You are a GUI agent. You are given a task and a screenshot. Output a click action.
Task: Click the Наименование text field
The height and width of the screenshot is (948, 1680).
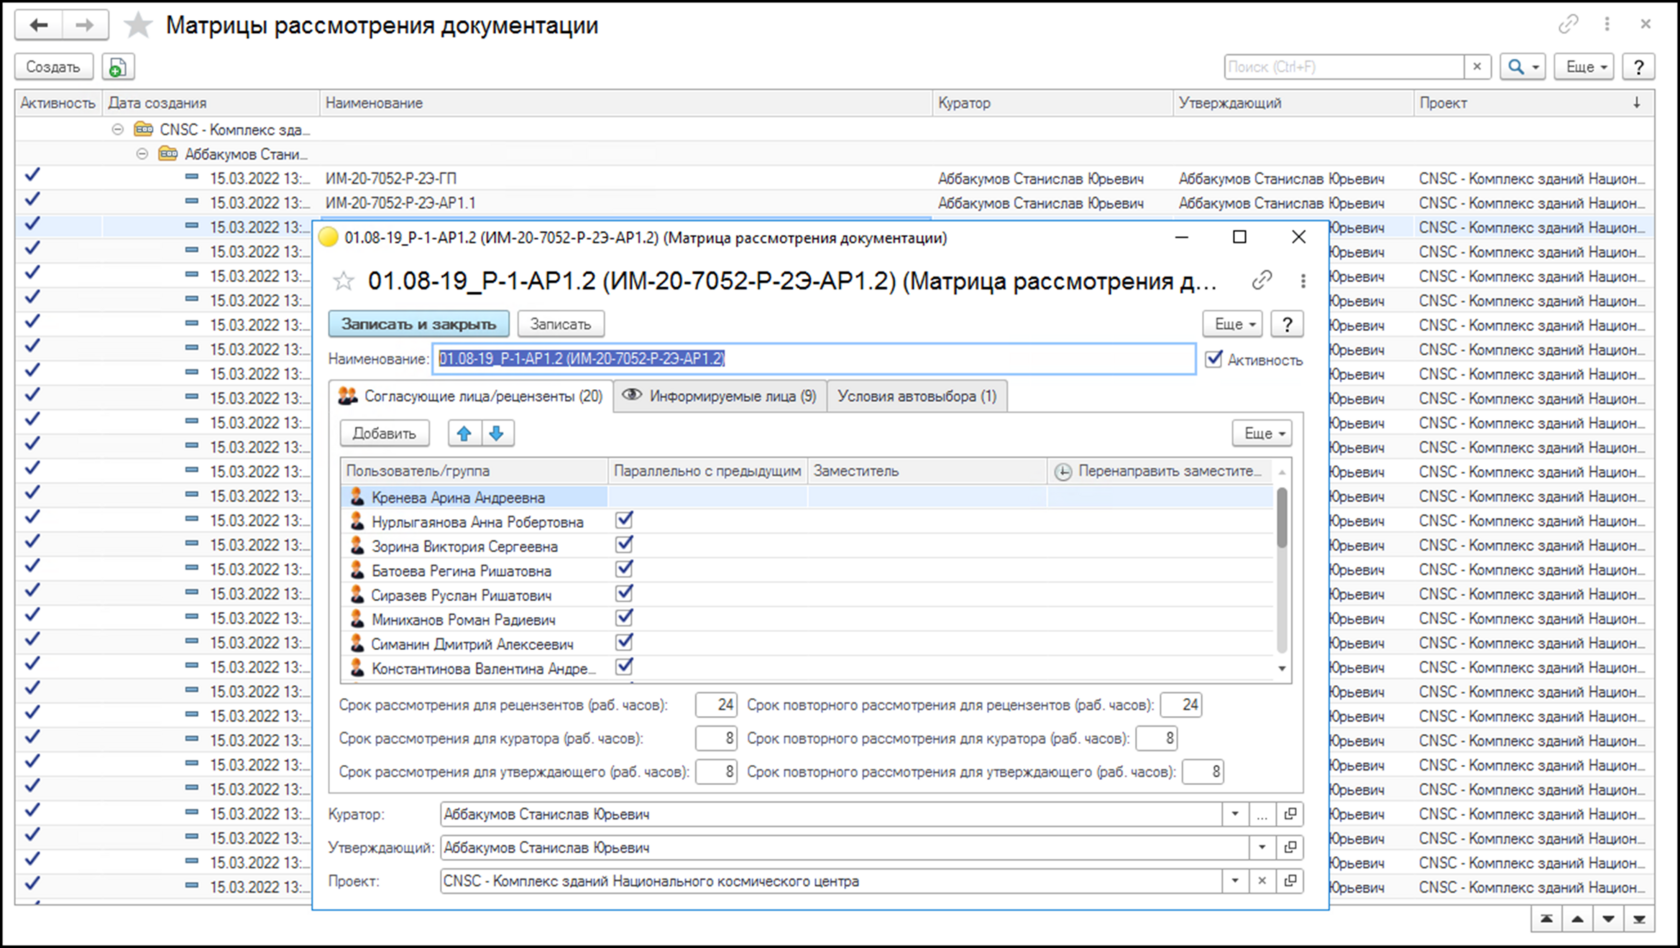pyautogui.click(x=813, y=359)
